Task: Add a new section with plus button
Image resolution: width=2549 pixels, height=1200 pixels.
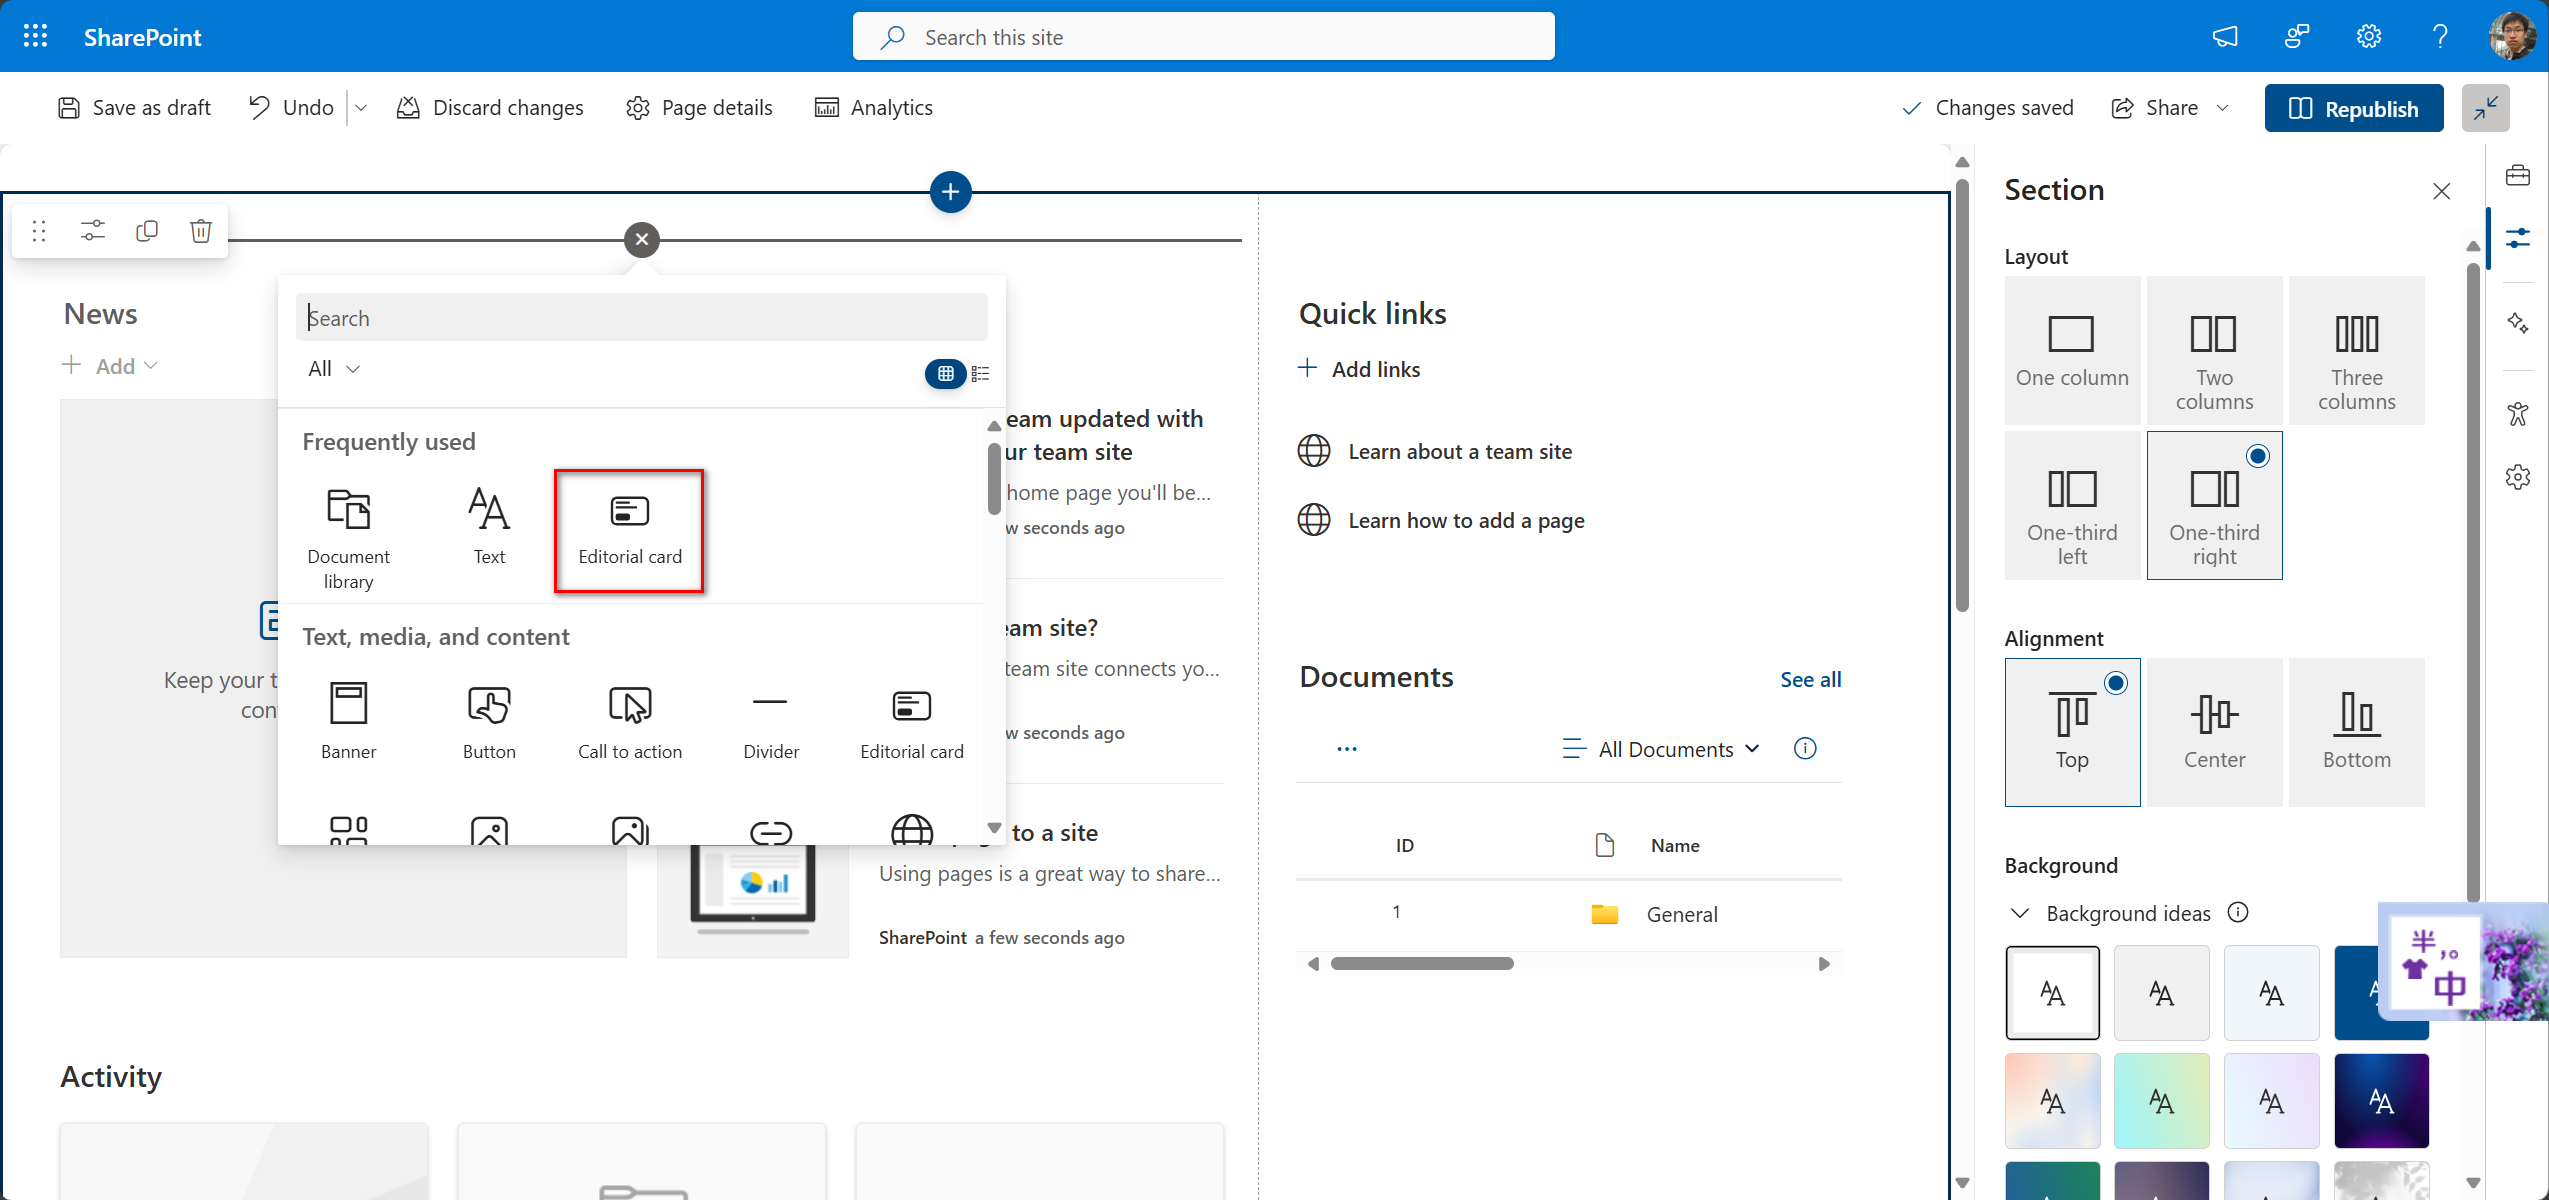Action: click(950, 191)
